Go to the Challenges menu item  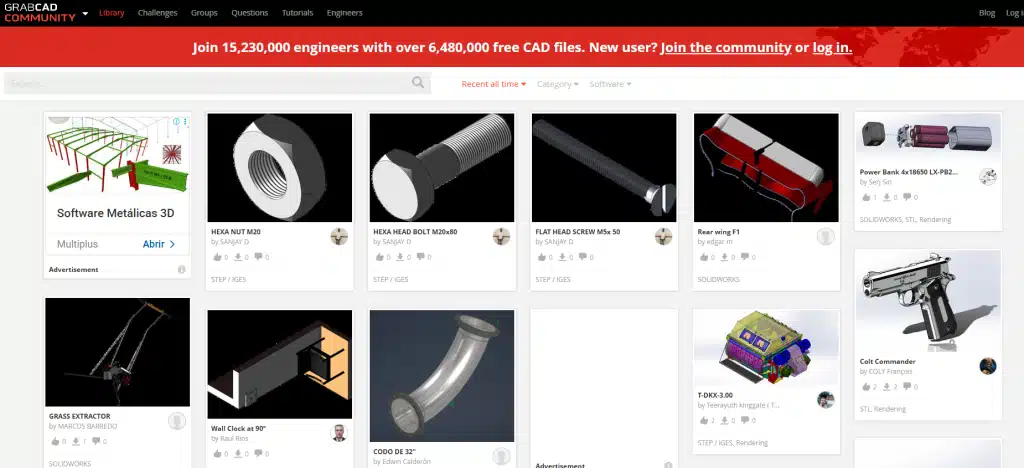157,13
